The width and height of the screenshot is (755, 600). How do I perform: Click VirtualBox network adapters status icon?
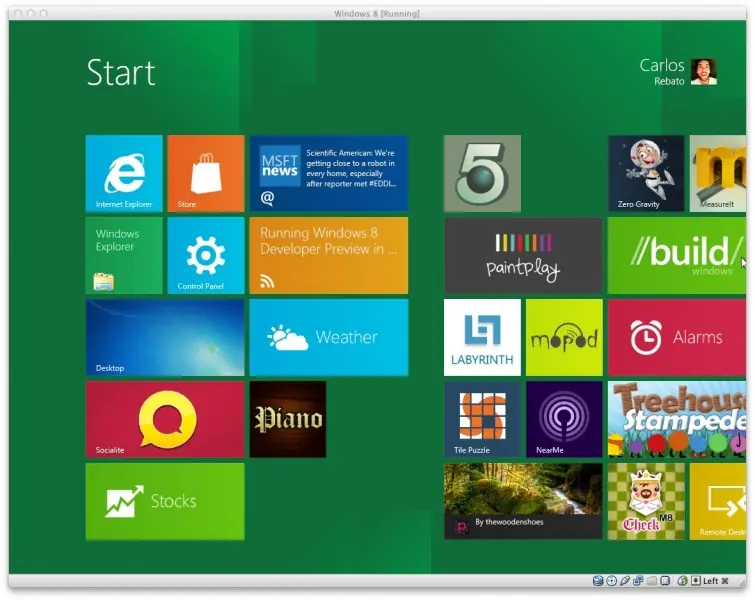638,581
